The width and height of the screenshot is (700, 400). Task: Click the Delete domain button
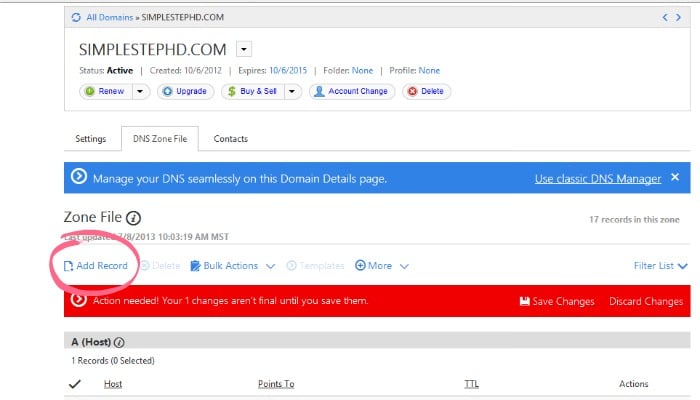[x=426, y=91]
